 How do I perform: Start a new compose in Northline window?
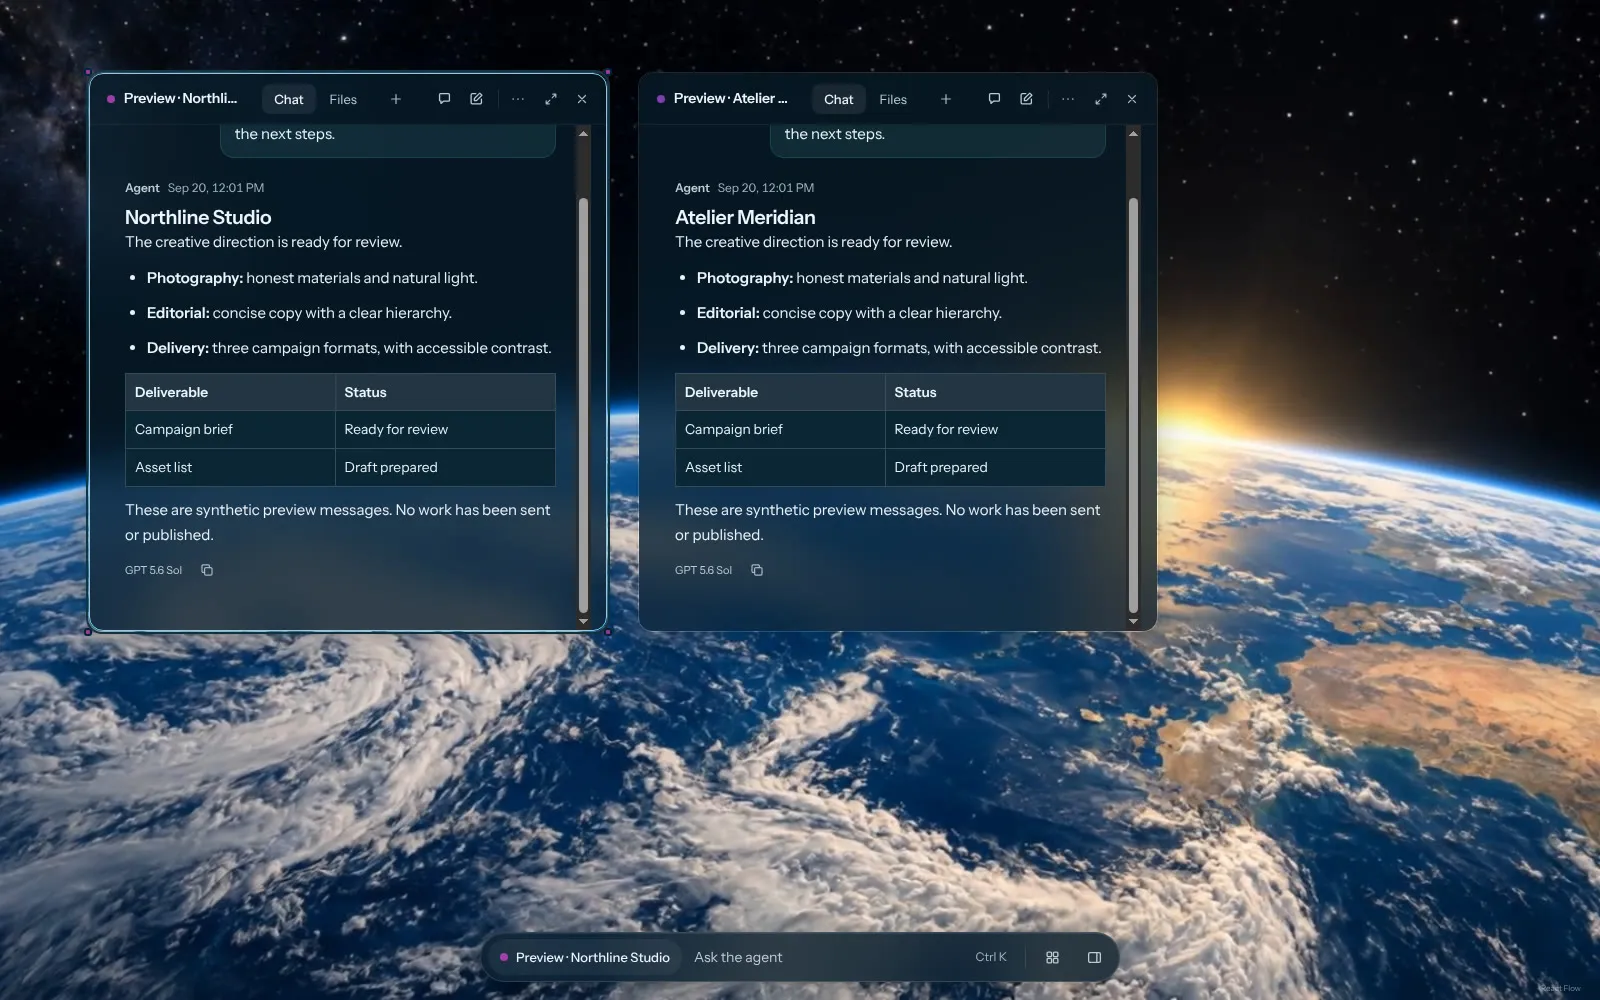(x=476, y=99)
